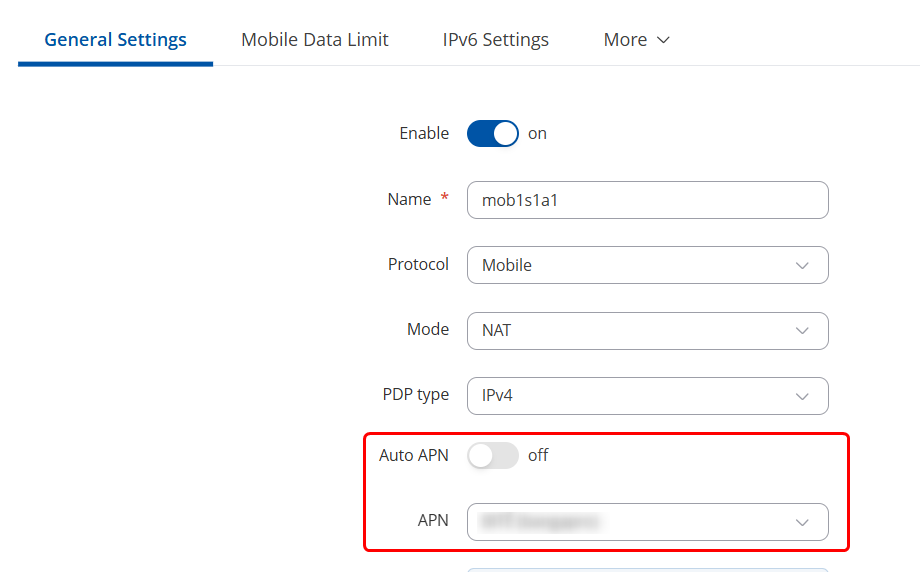The height and width of the screenshot is (572, 920).
Task: Click the PDP type label text
Action: pyautogui.click(x=416, y=395)
